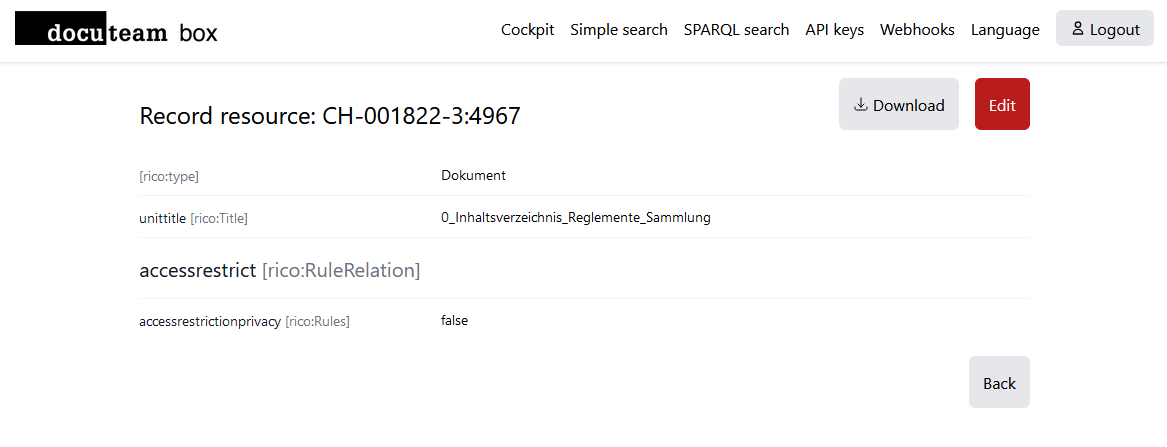Go to Simple search
Viewport: 1167px width, 447px height.
pyautogui.click(x=619, y=30)
